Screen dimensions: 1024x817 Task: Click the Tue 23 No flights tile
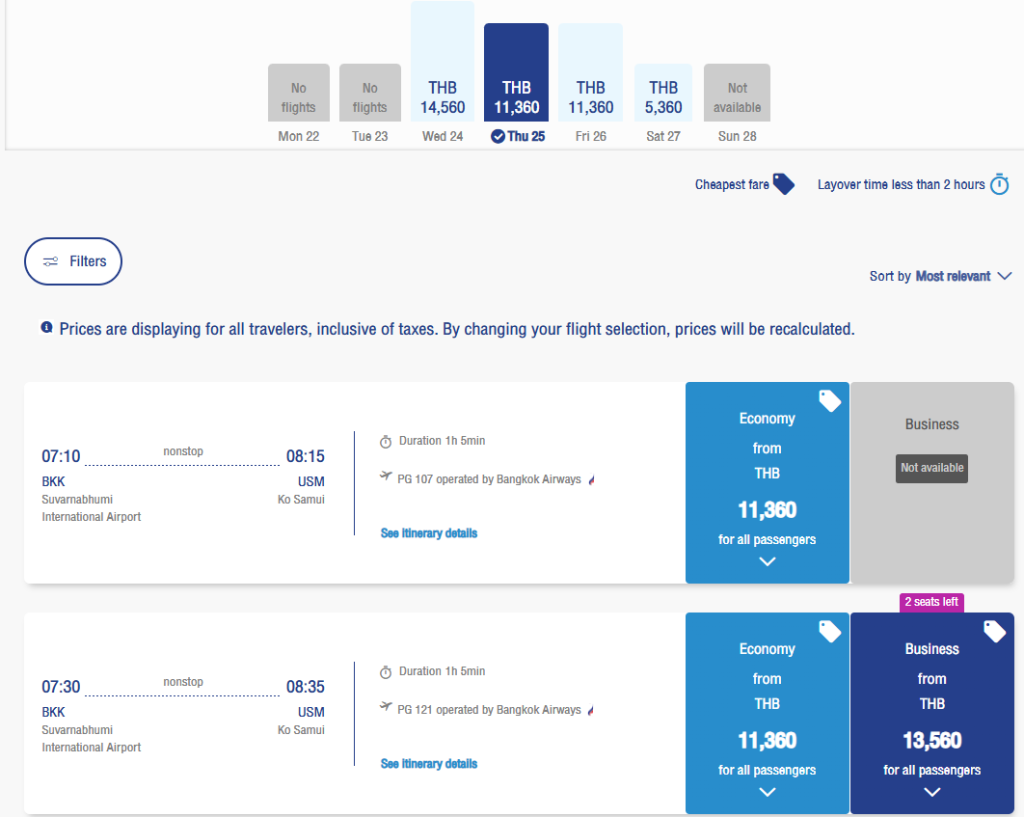tap(370, 93)
